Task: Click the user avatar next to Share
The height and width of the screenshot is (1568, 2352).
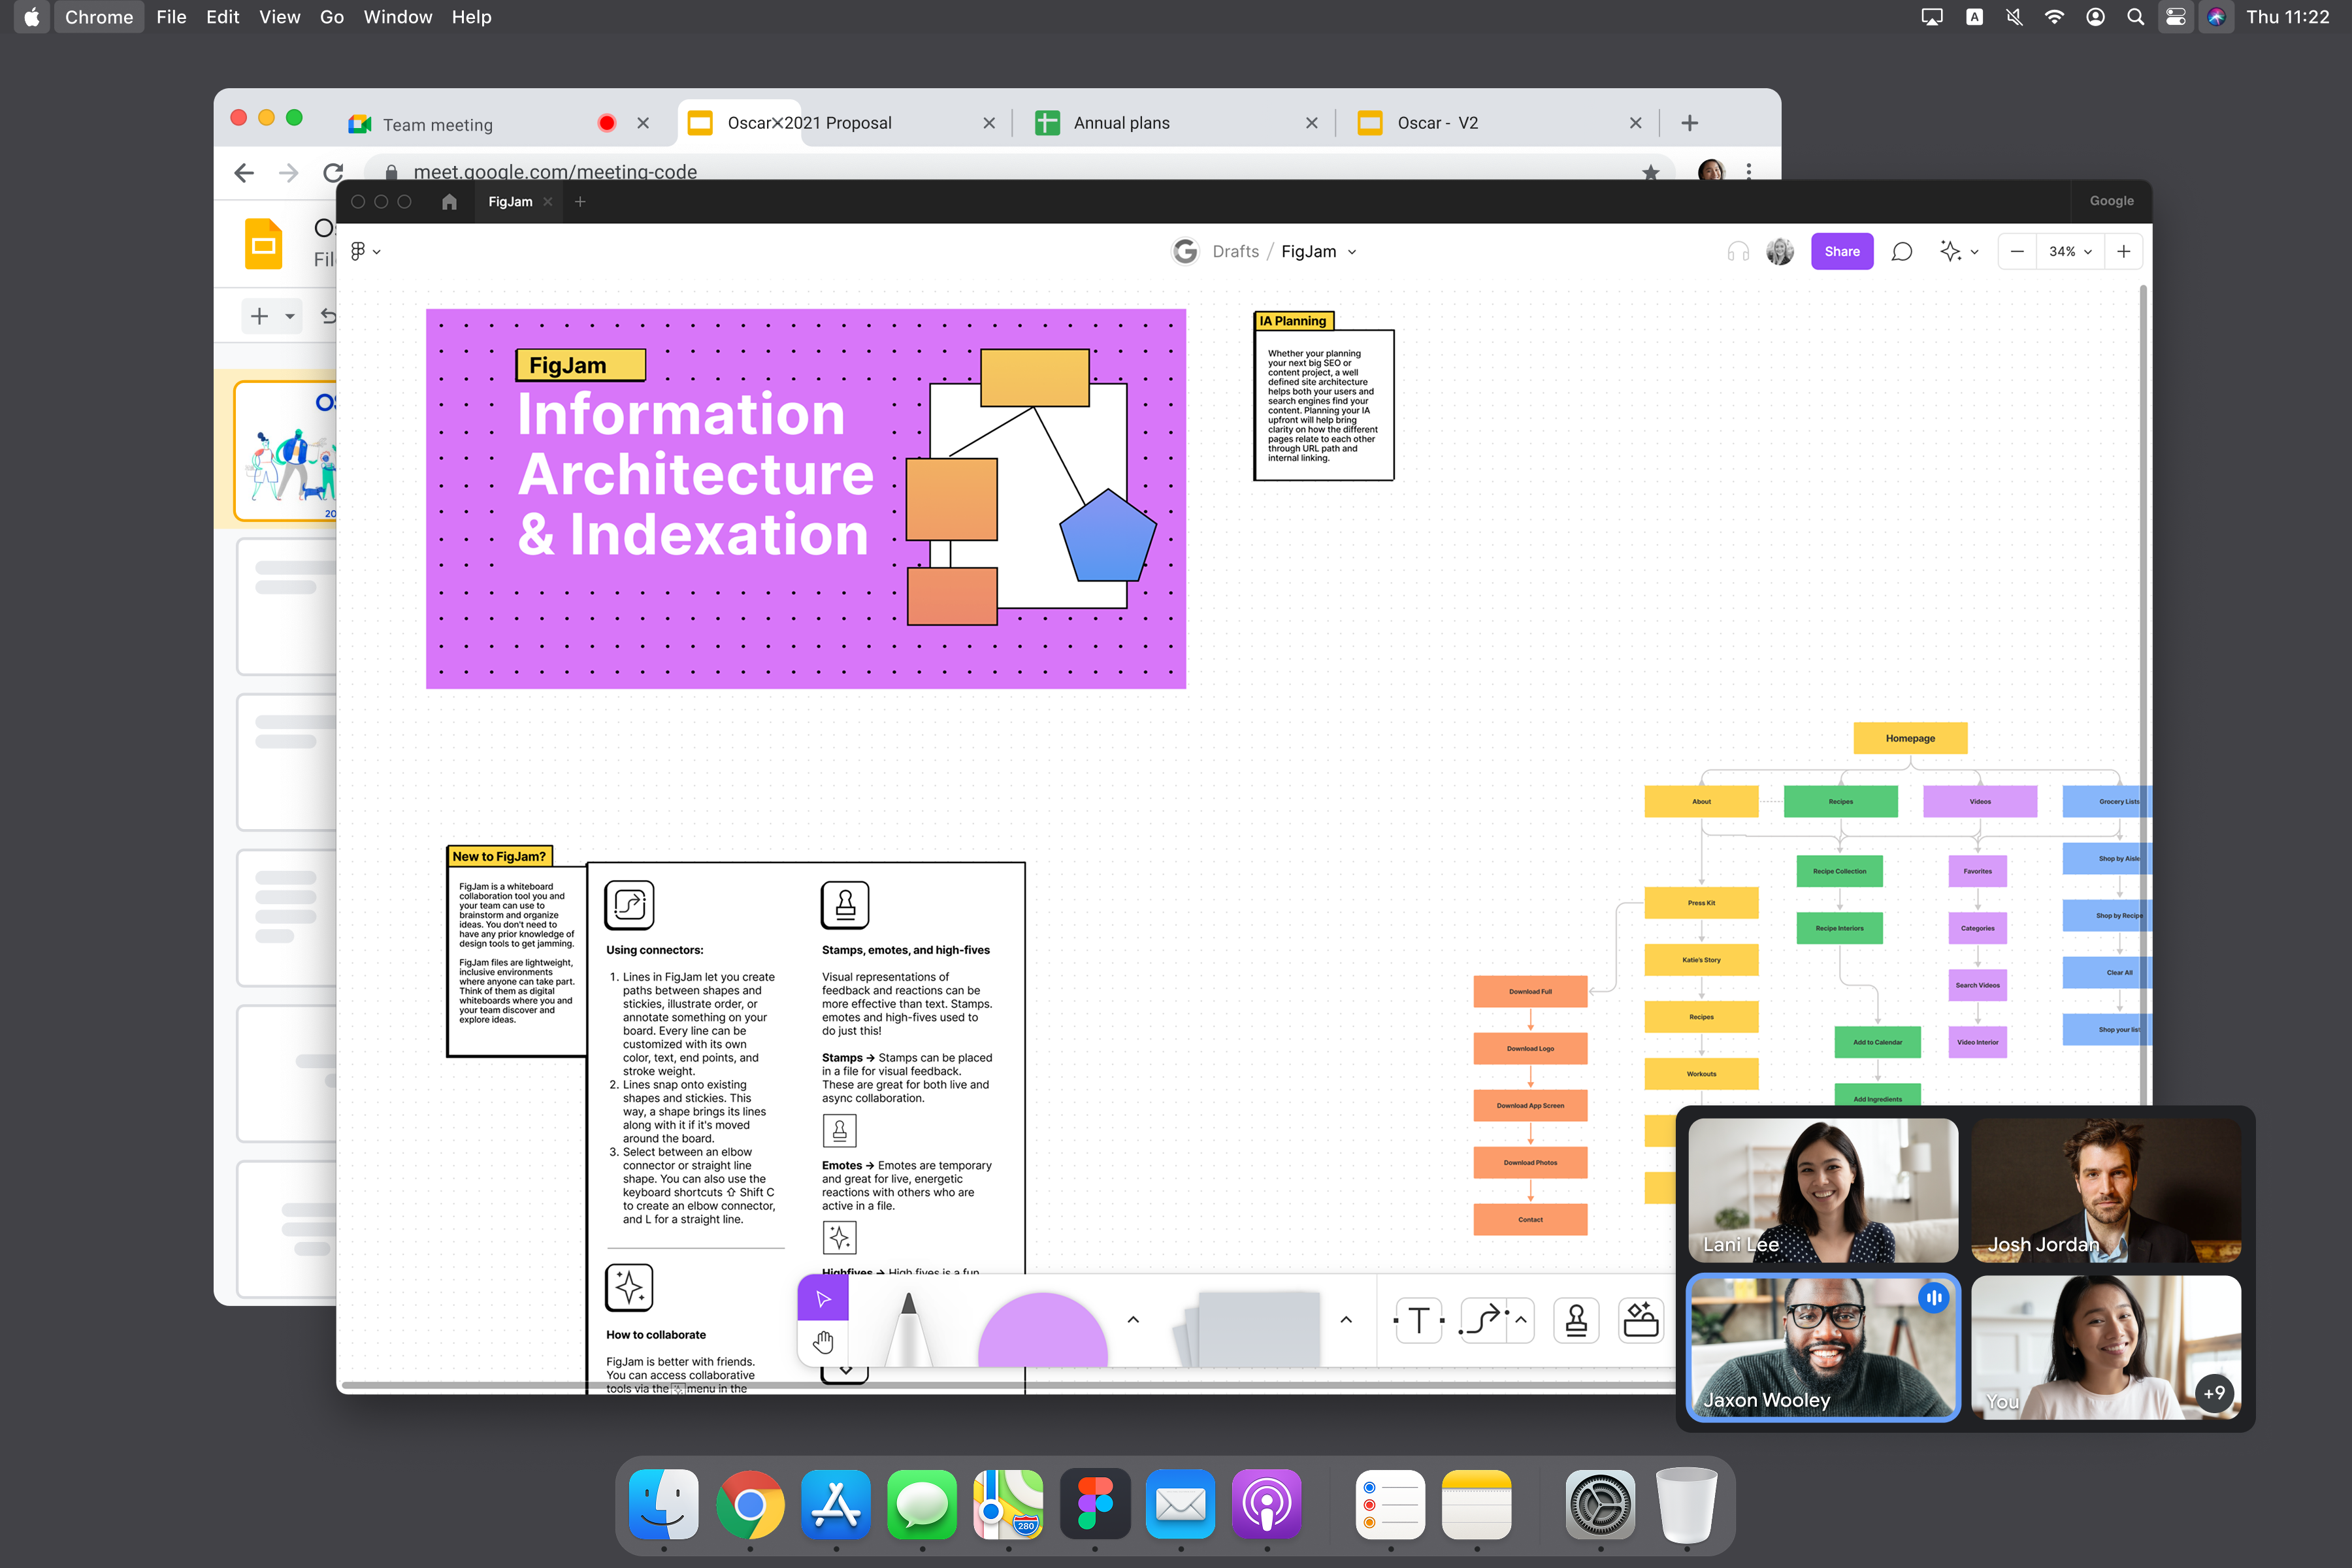Action: [1780, 252]
